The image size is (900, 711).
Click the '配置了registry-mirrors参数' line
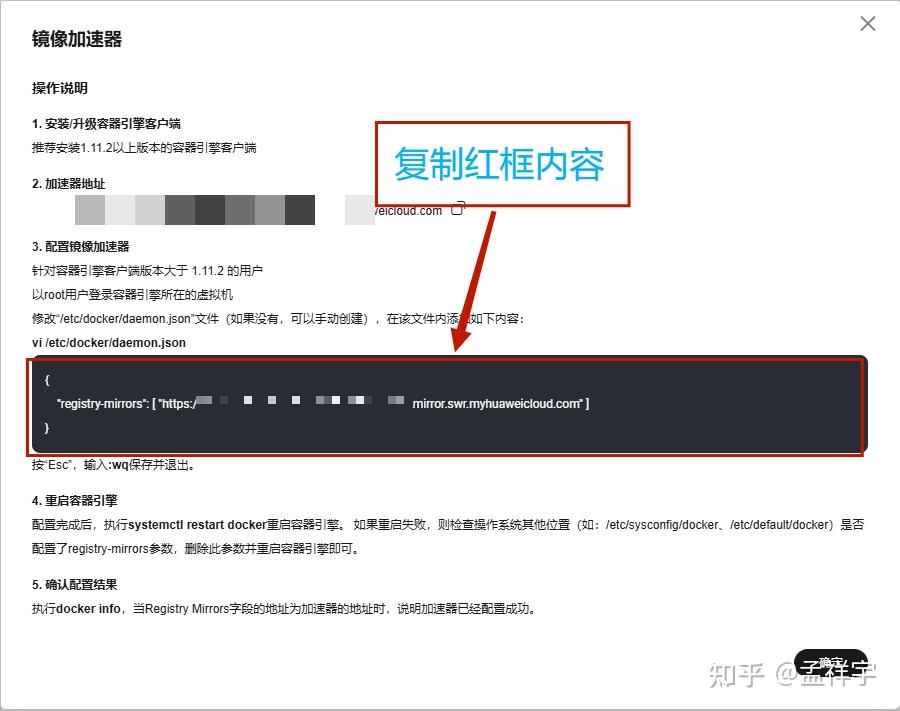196,549
